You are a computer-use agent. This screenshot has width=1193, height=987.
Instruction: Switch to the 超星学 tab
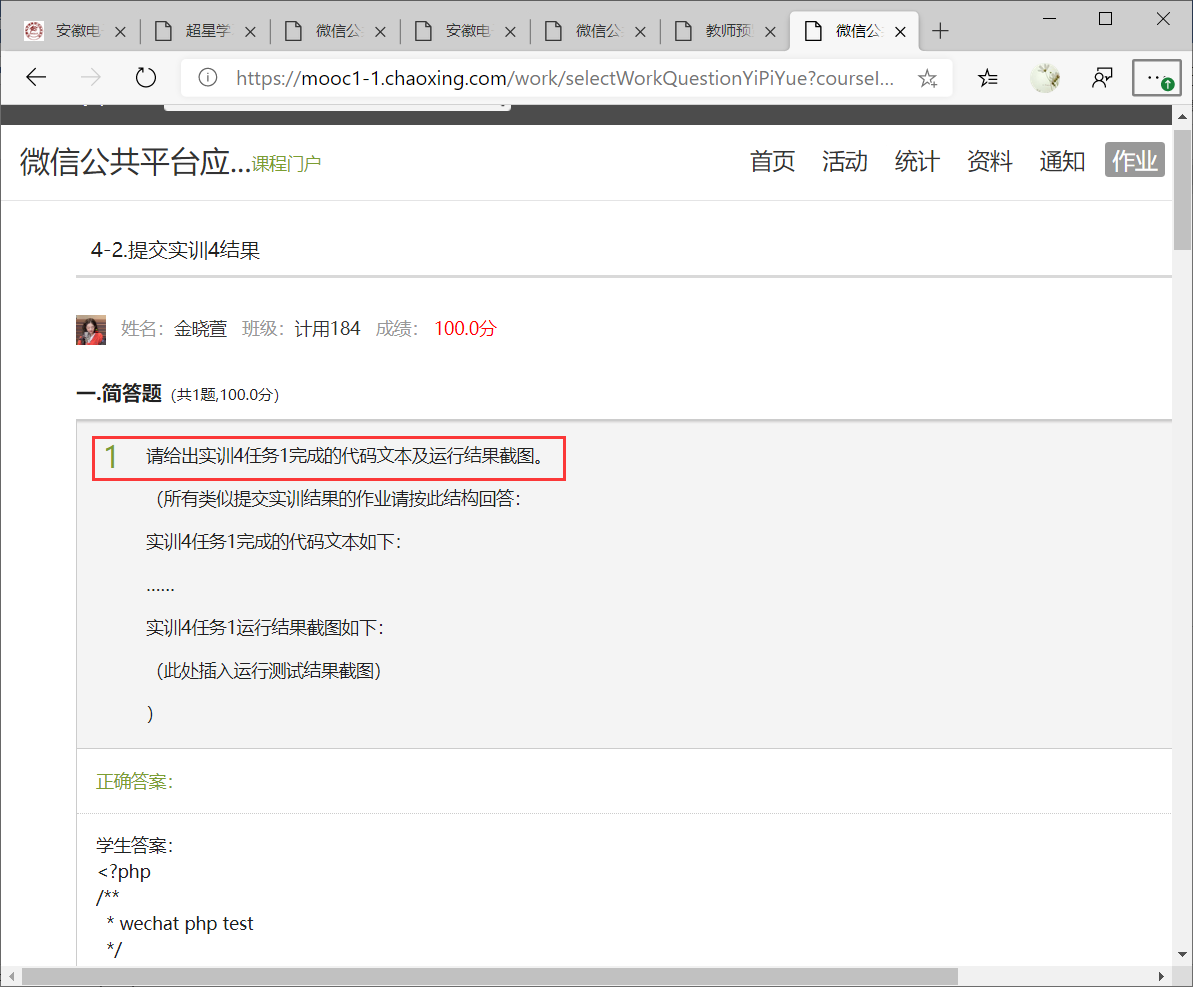[207, 32]
